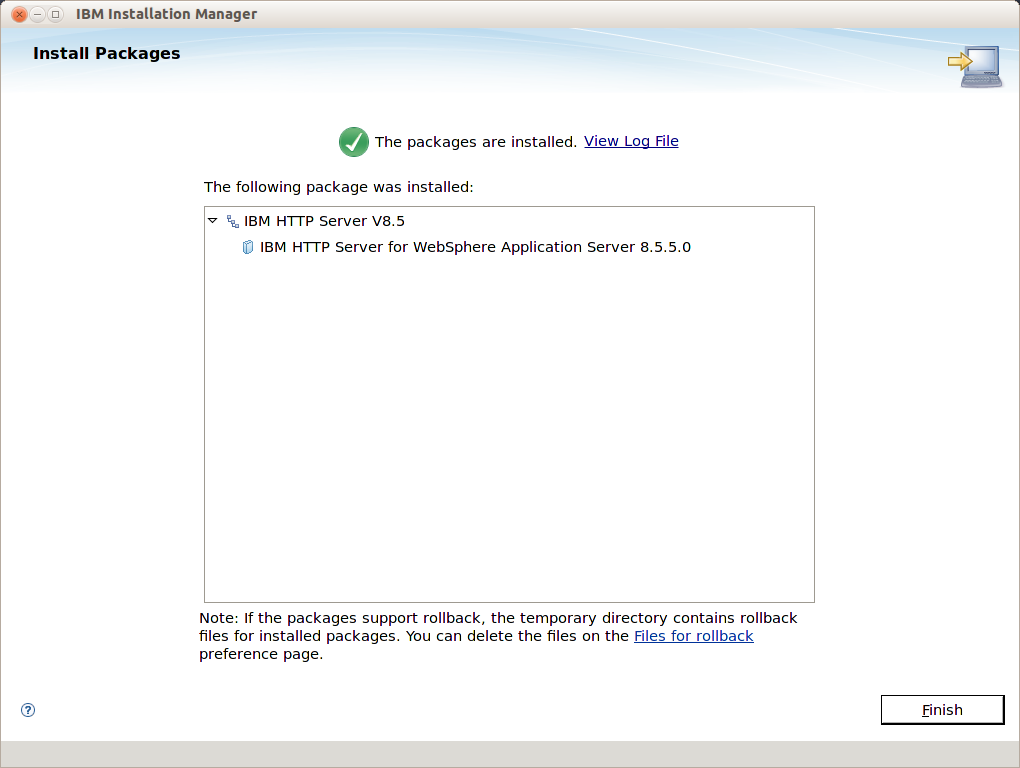Open the Files for rollback link
This screenshot has height=768, width=1020.
coord(693,636)
